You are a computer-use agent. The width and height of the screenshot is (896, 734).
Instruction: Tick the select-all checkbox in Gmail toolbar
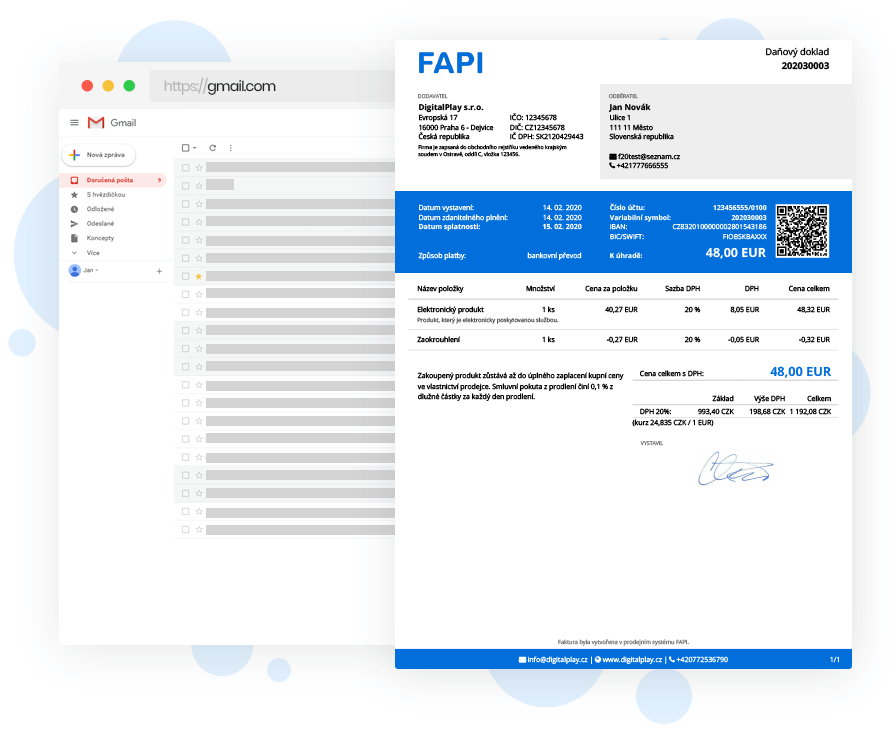[x=185, y=148]
